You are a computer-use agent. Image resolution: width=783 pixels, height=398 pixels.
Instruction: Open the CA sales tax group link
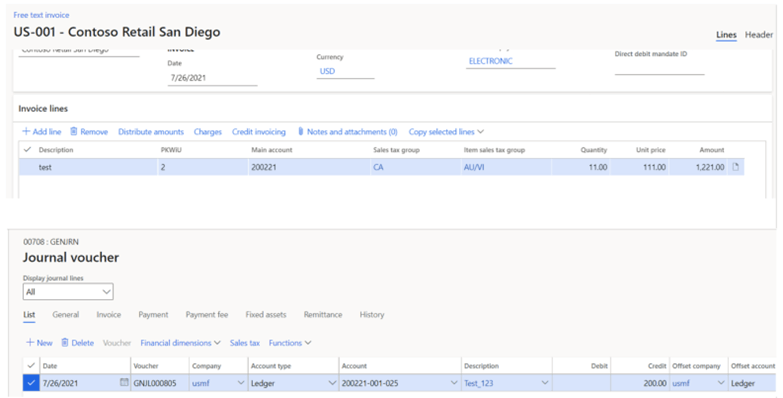click(x=379, y=167)
